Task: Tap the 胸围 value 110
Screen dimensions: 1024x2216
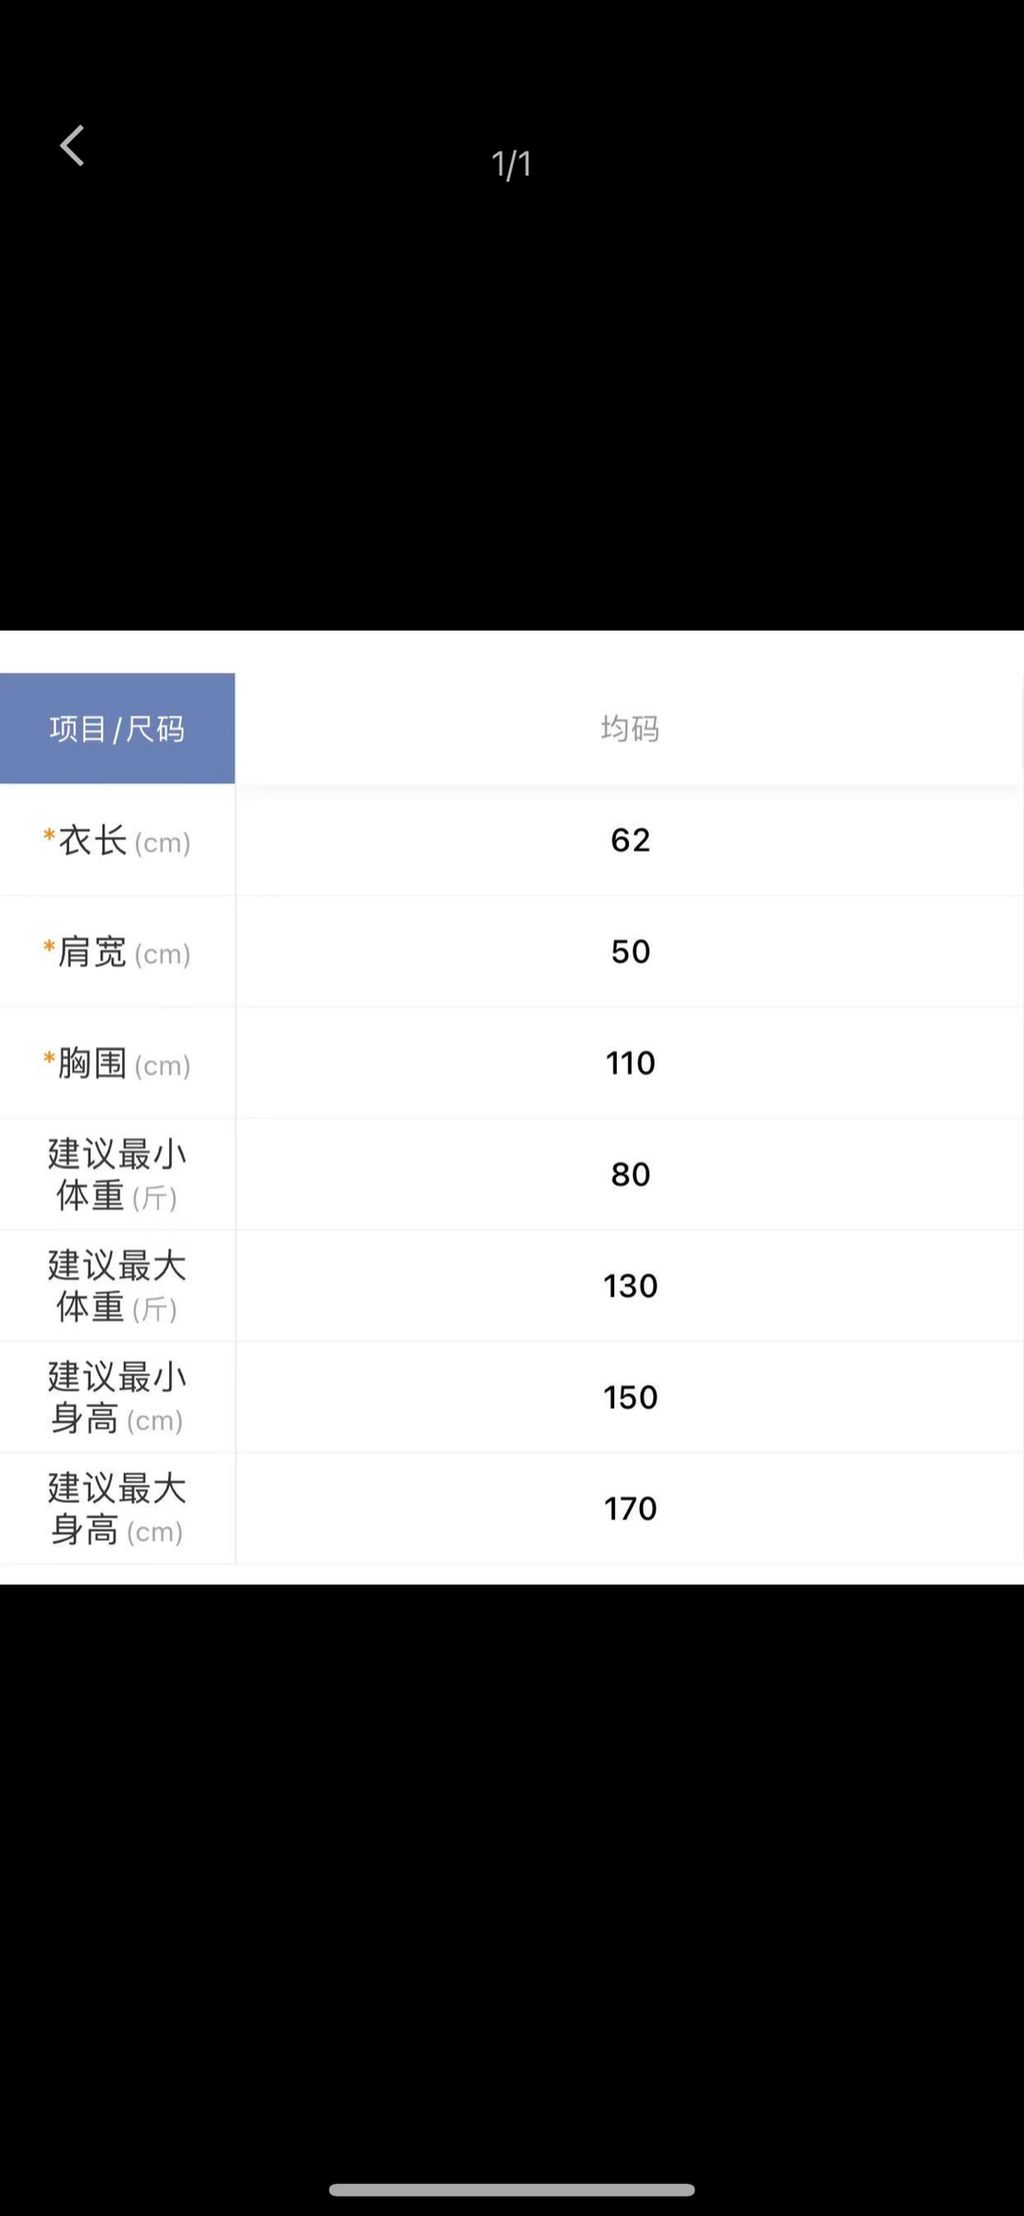Action: click(630, 1063)
